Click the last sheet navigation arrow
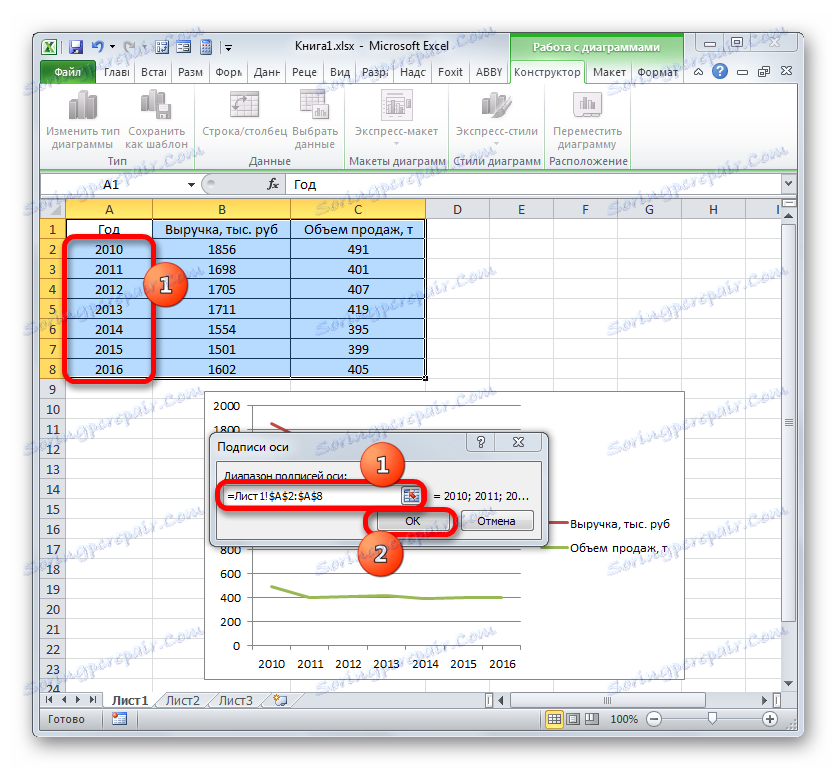 coord(93,699)
